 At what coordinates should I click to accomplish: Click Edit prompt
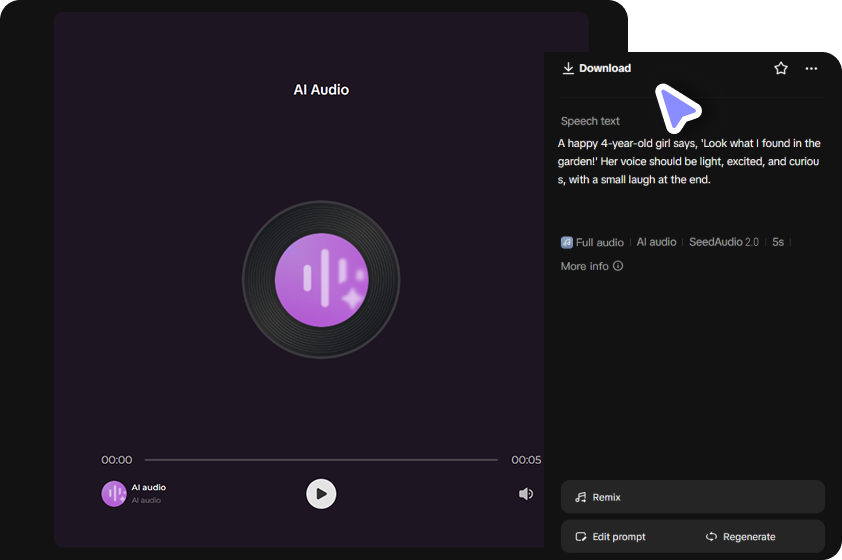click(x=611, y=537)
